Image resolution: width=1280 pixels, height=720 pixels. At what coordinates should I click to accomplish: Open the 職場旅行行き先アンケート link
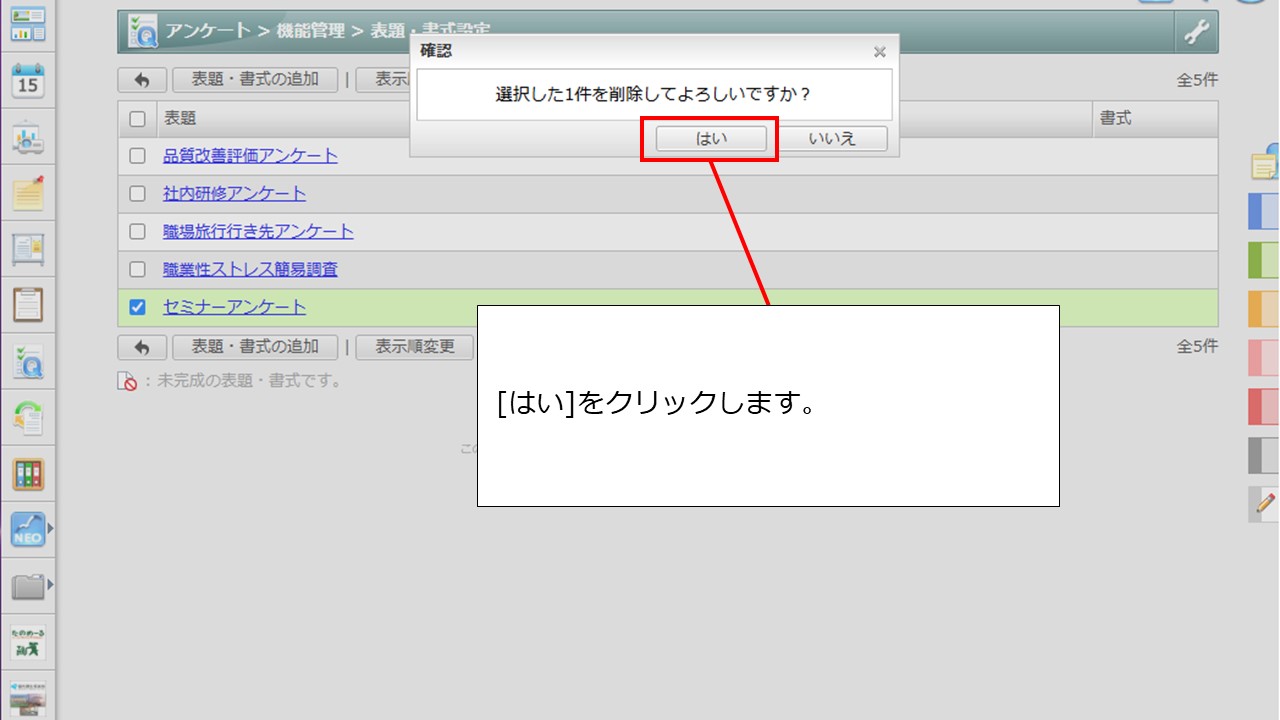click(x=258, y=232)
